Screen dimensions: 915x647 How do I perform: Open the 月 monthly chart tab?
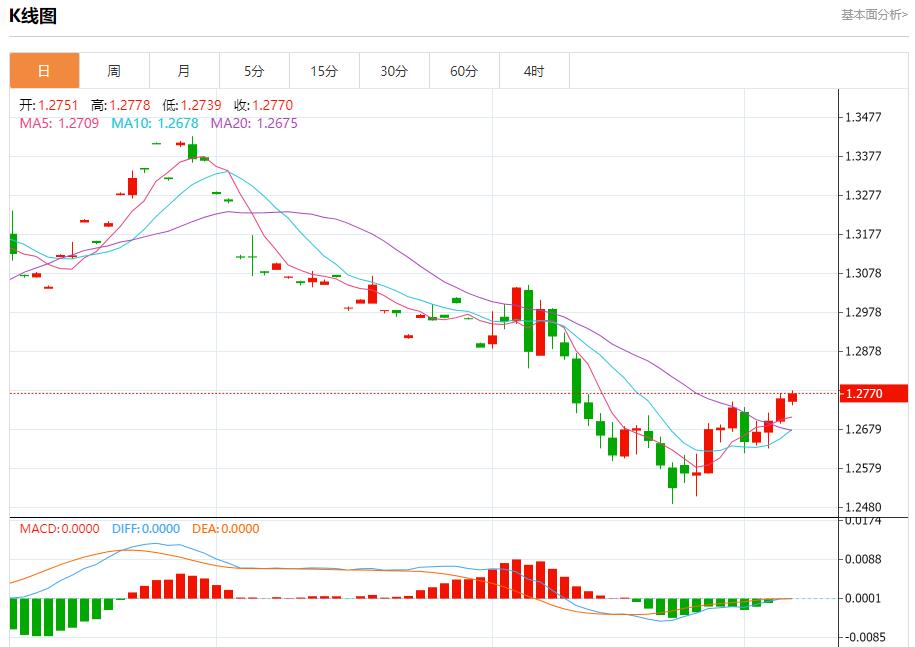(184, 71)
